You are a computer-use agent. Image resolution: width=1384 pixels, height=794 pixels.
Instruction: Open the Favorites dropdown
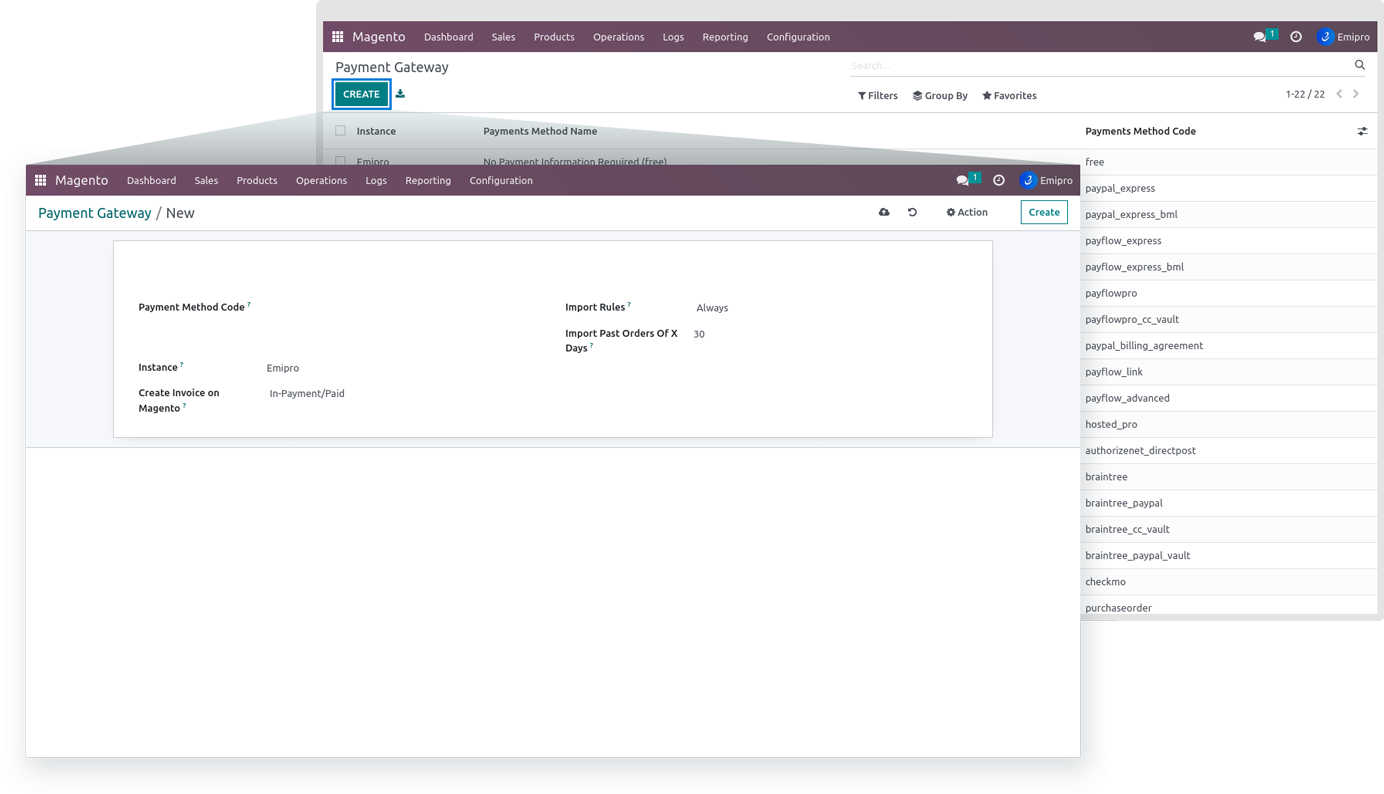(1009, 96)
